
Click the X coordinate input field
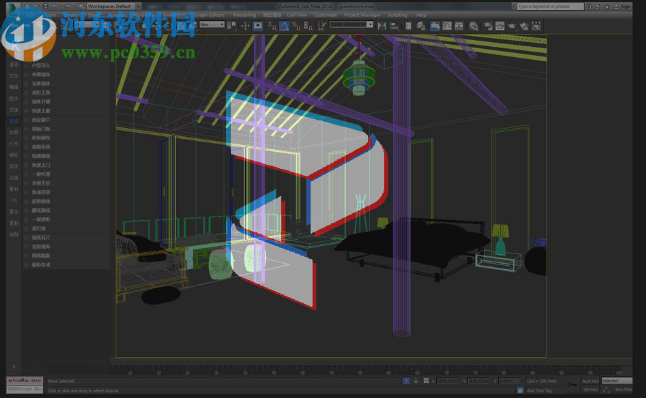(447, 381)
